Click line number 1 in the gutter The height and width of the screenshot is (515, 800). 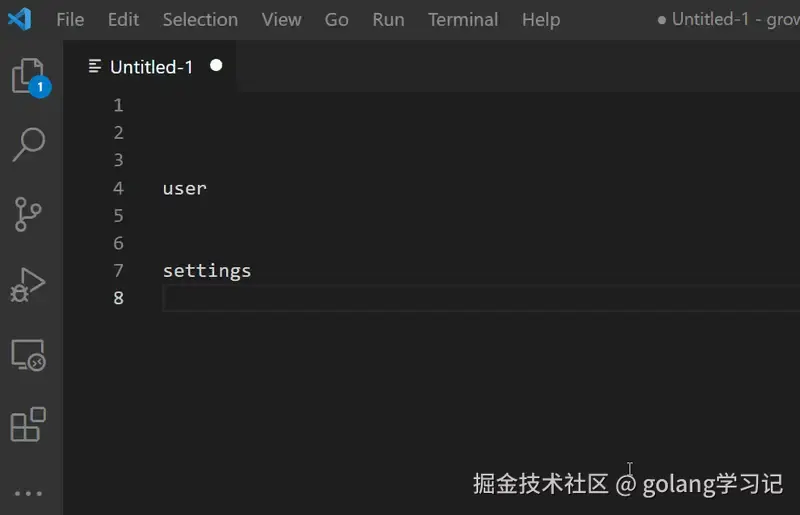[x=118, y=105]
